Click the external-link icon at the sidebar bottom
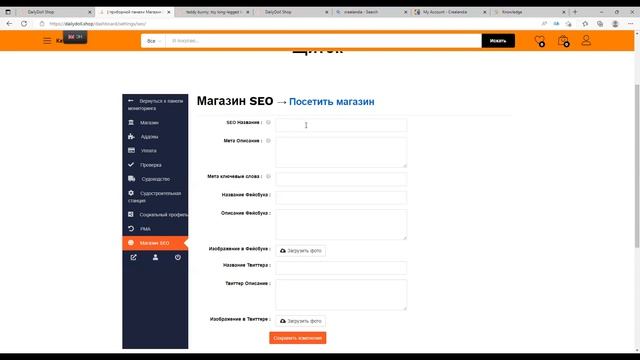This screenshot has width=640, height=360. pyautogui.click(x=133, y=257)
